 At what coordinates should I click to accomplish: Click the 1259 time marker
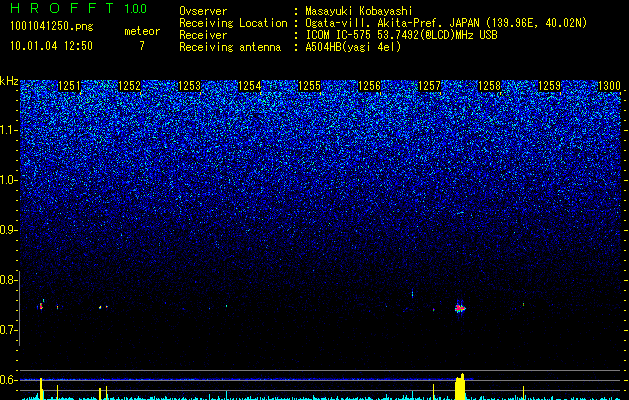pyautogui.click(x=549, y=86)
